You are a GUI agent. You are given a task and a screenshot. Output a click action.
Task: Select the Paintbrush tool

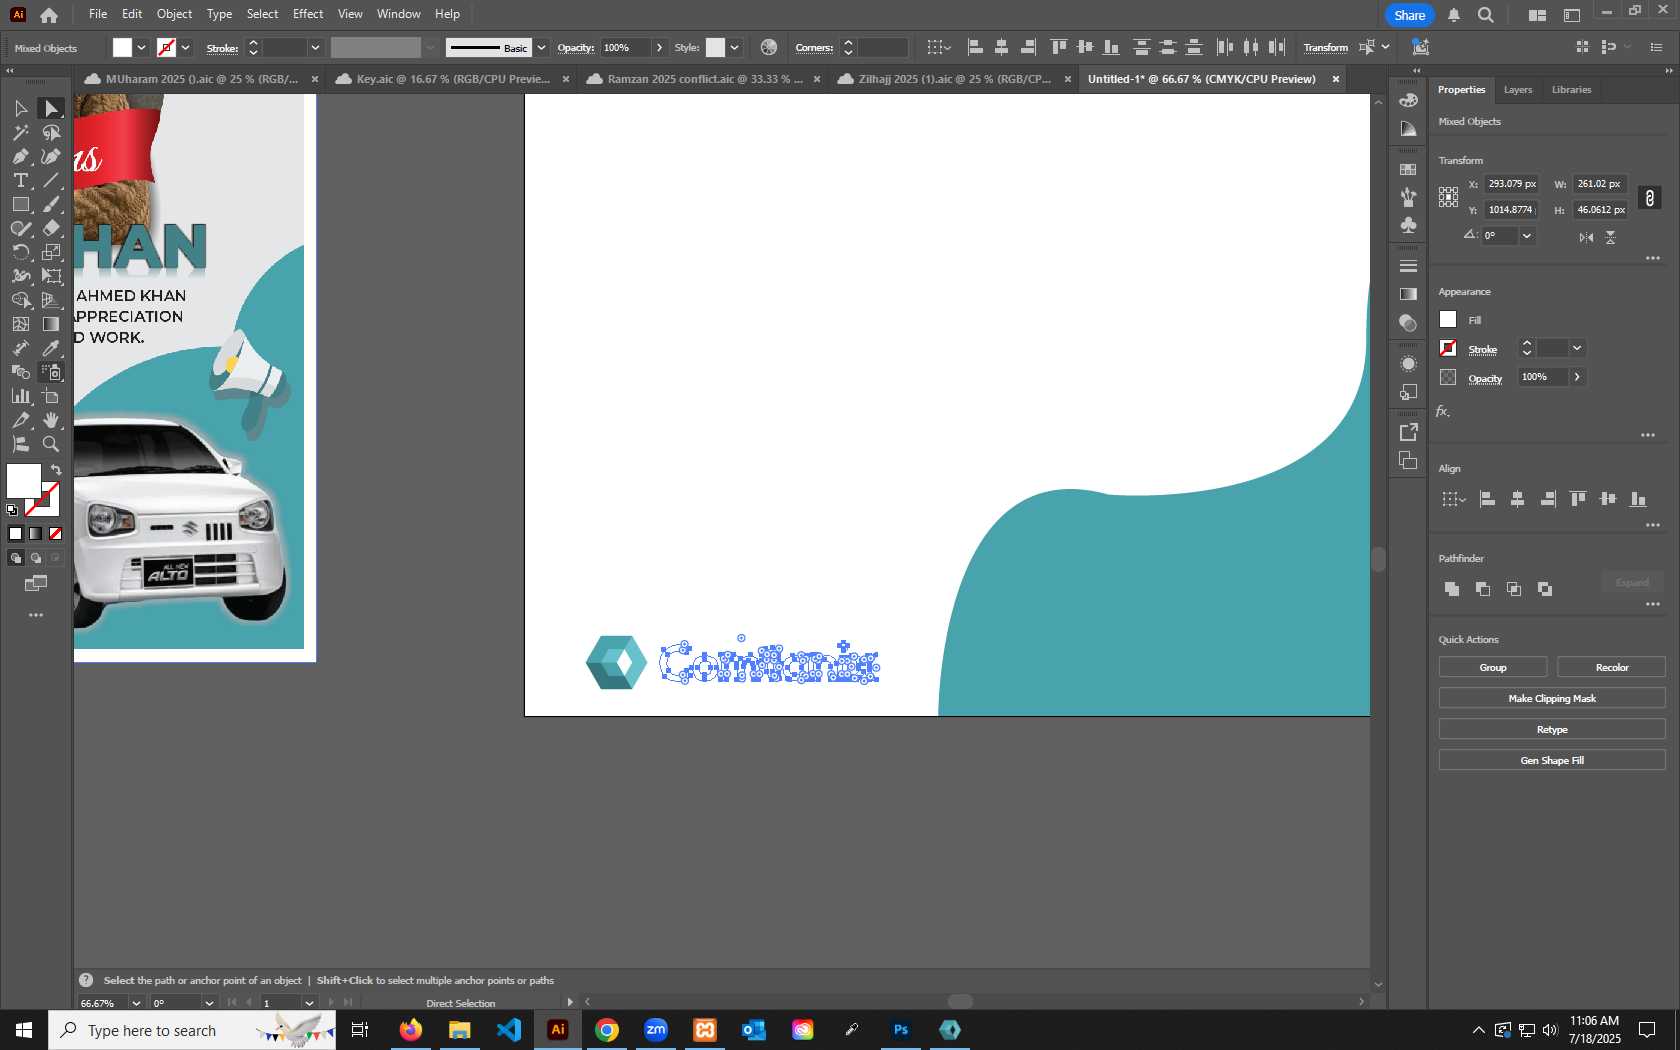[51, 204]
